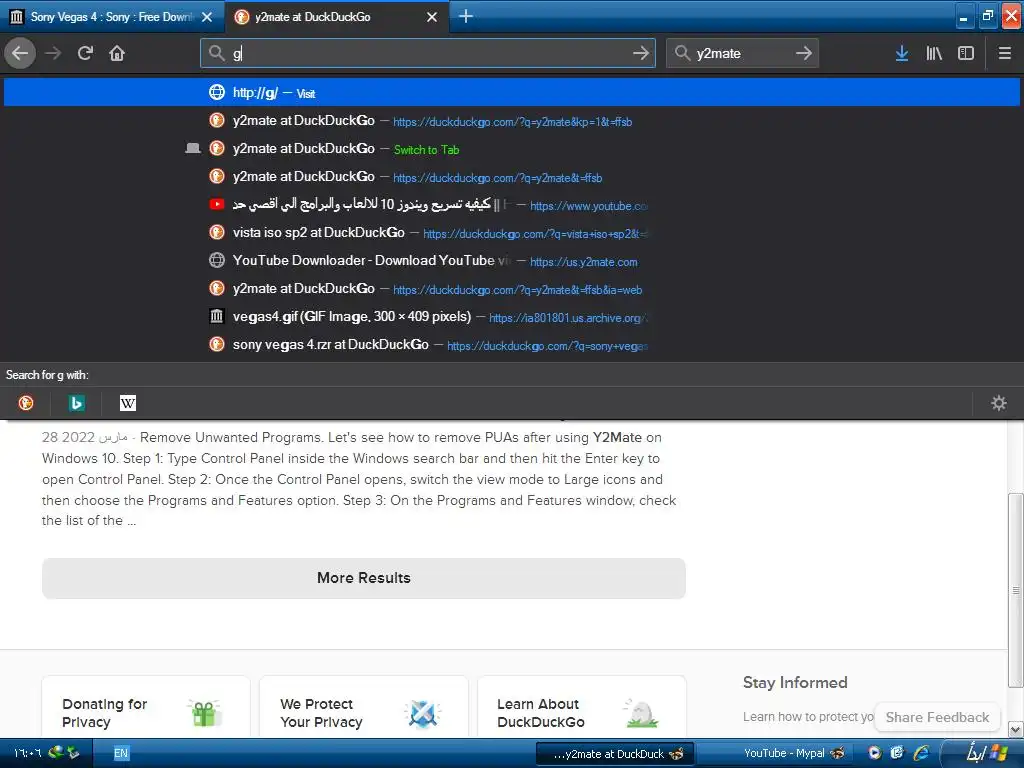
Task: Open the Arabic YouTube video suggestion
Action: (x=512, y=205)
